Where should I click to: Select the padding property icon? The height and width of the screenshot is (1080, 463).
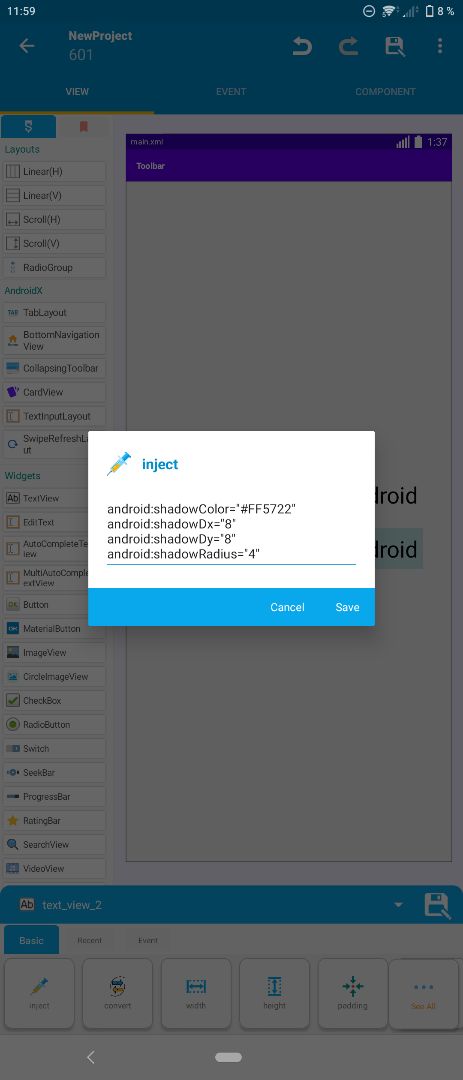point(353,993)
